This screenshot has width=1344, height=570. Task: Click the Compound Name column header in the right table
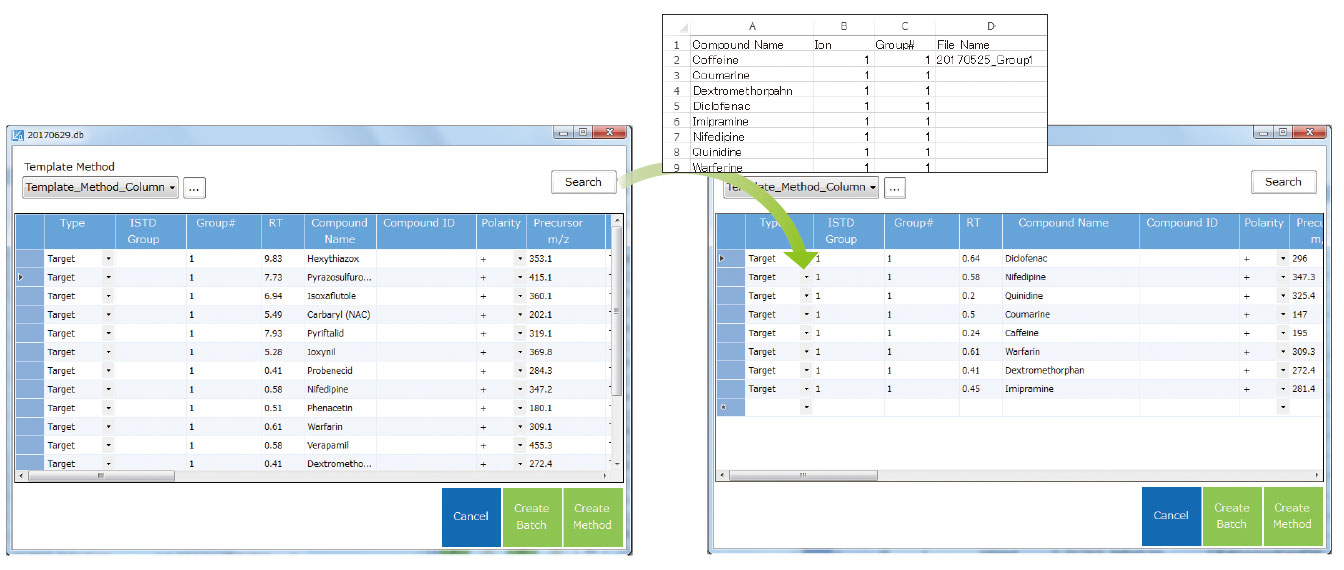click(x=1063, y=224)
